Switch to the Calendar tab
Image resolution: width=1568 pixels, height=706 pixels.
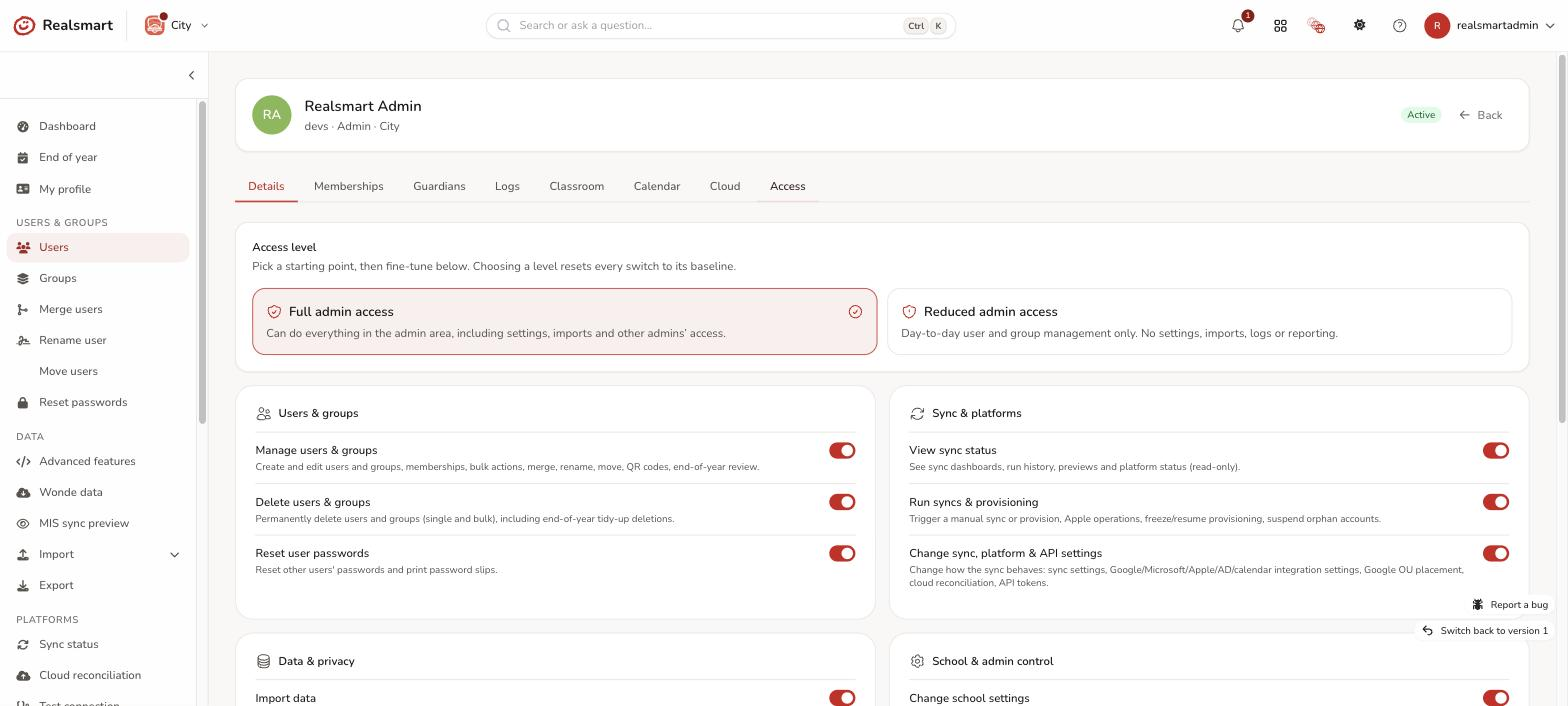point(656,186)
